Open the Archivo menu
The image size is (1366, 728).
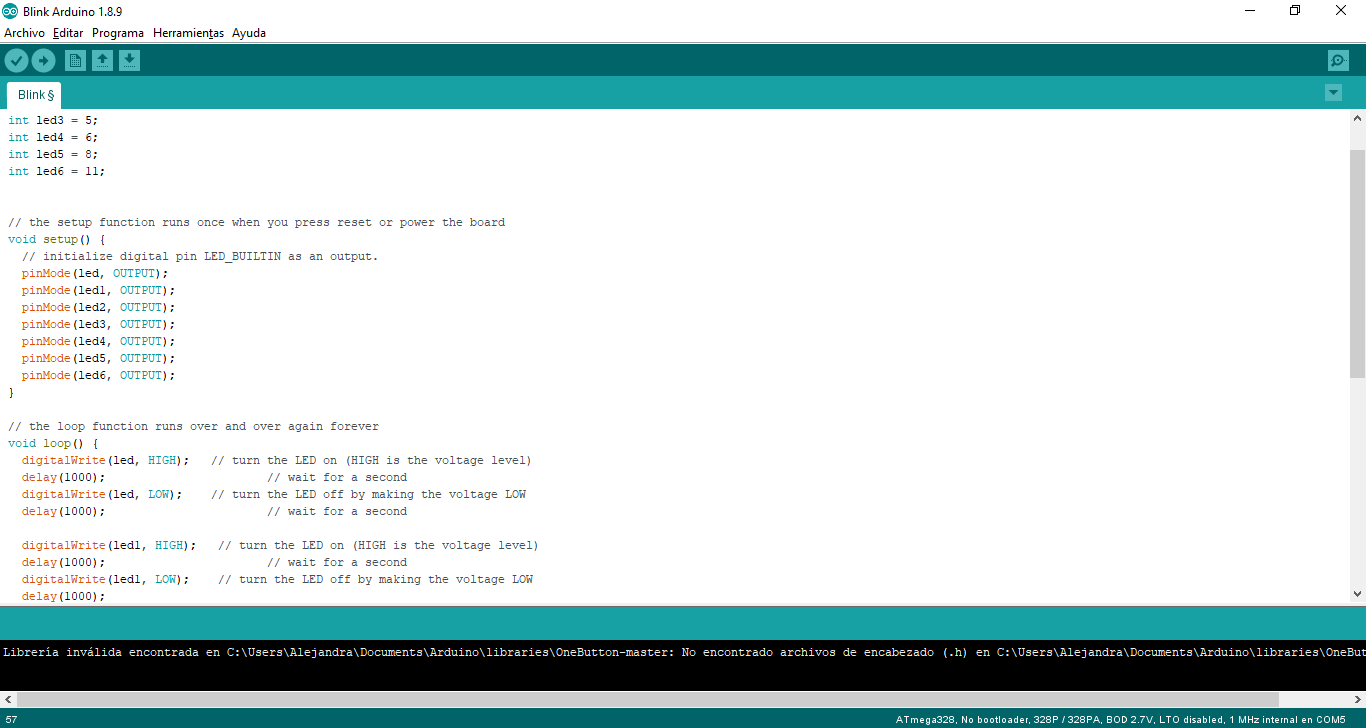coord(24,33)
